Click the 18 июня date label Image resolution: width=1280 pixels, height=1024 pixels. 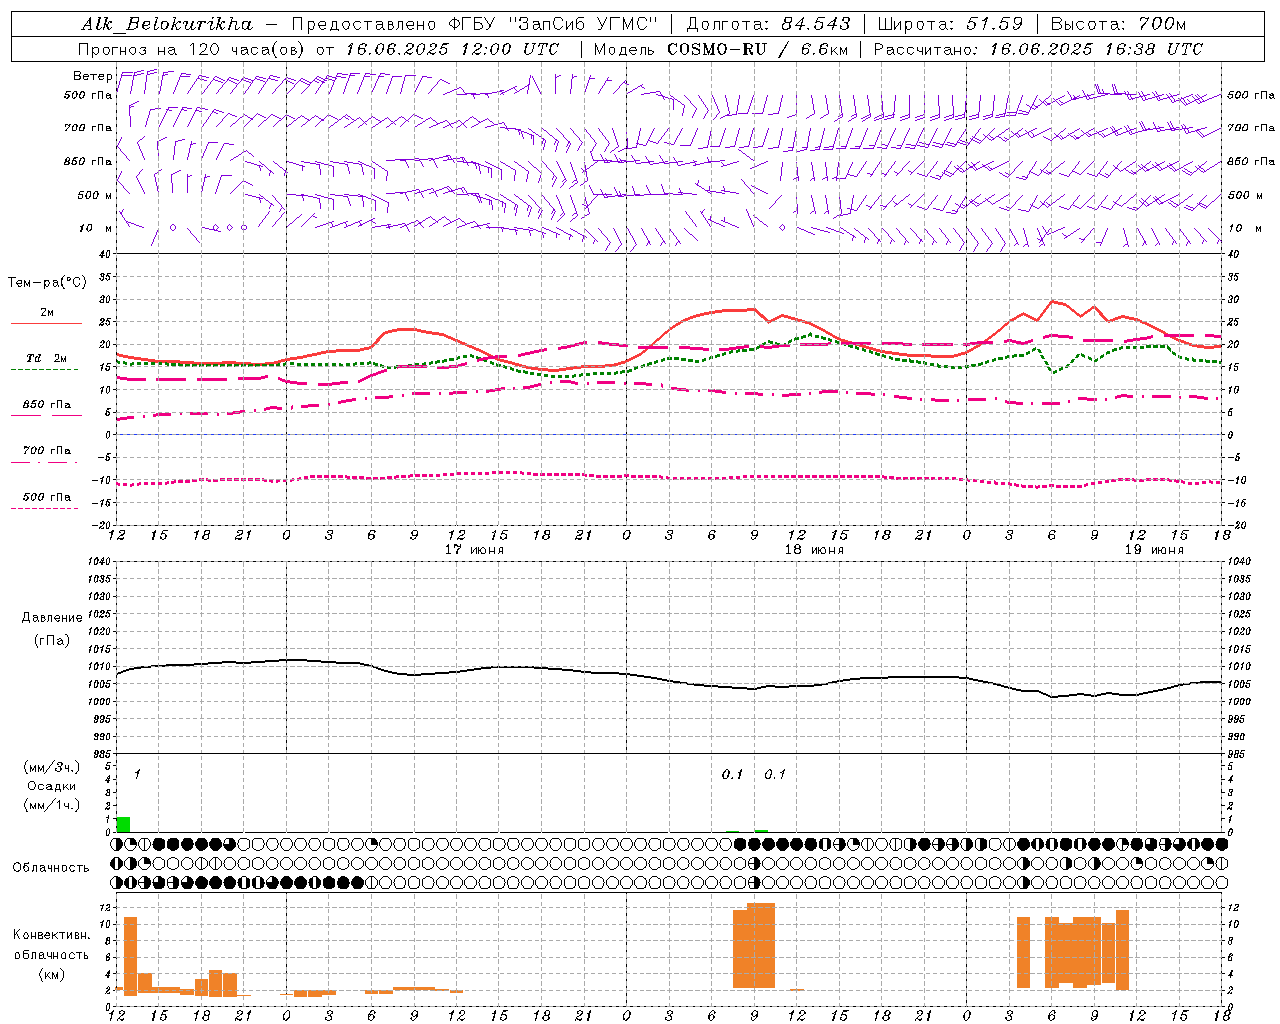[814, 550]
